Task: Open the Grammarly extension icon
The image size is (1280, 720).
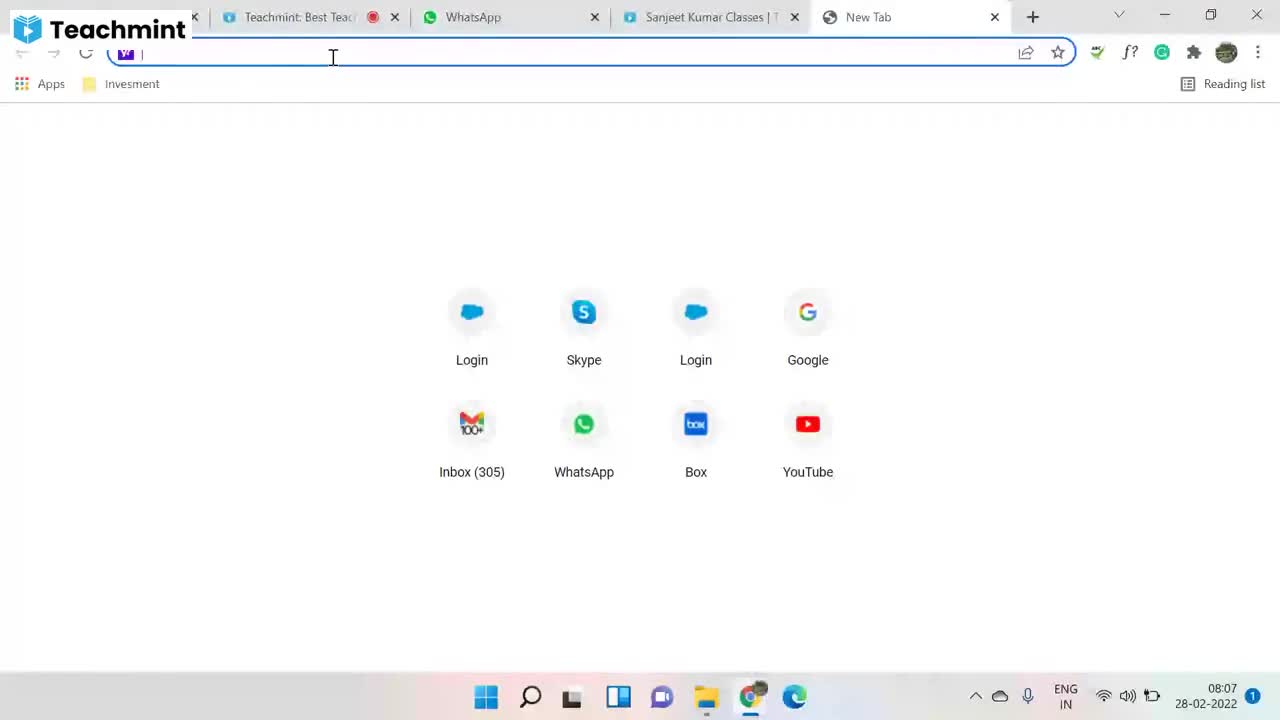Action: 1162,53
